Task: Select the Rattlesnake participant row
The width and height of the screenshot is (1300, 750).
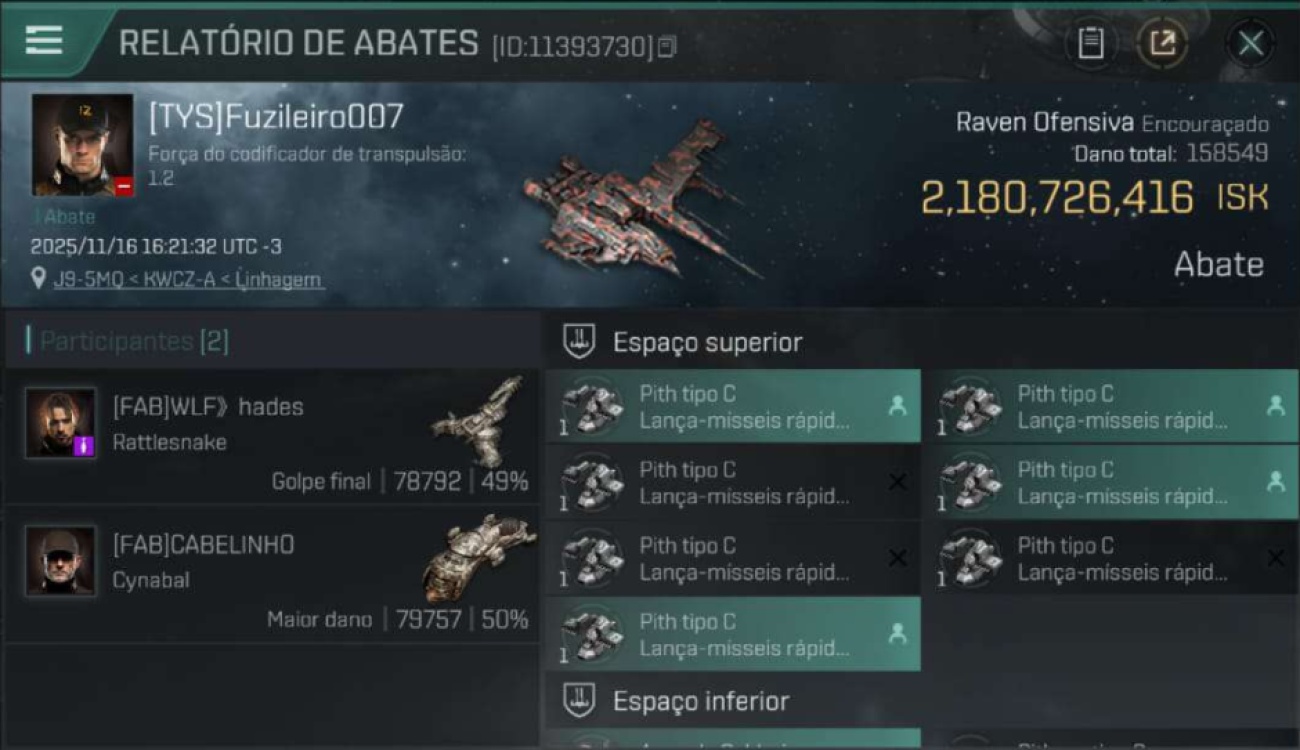Action: (x=272, y=436)
